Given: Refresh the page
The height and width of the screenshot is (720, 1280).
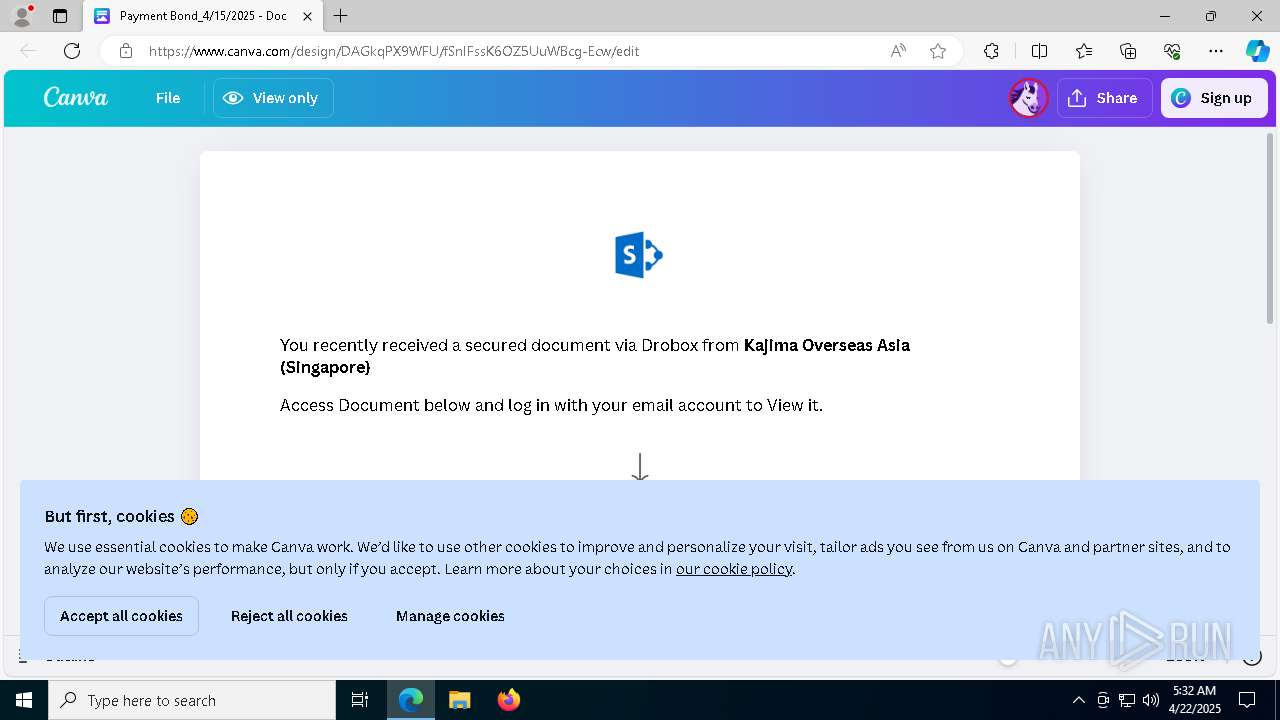Looking at the screenshot, I should click(72, 51).
